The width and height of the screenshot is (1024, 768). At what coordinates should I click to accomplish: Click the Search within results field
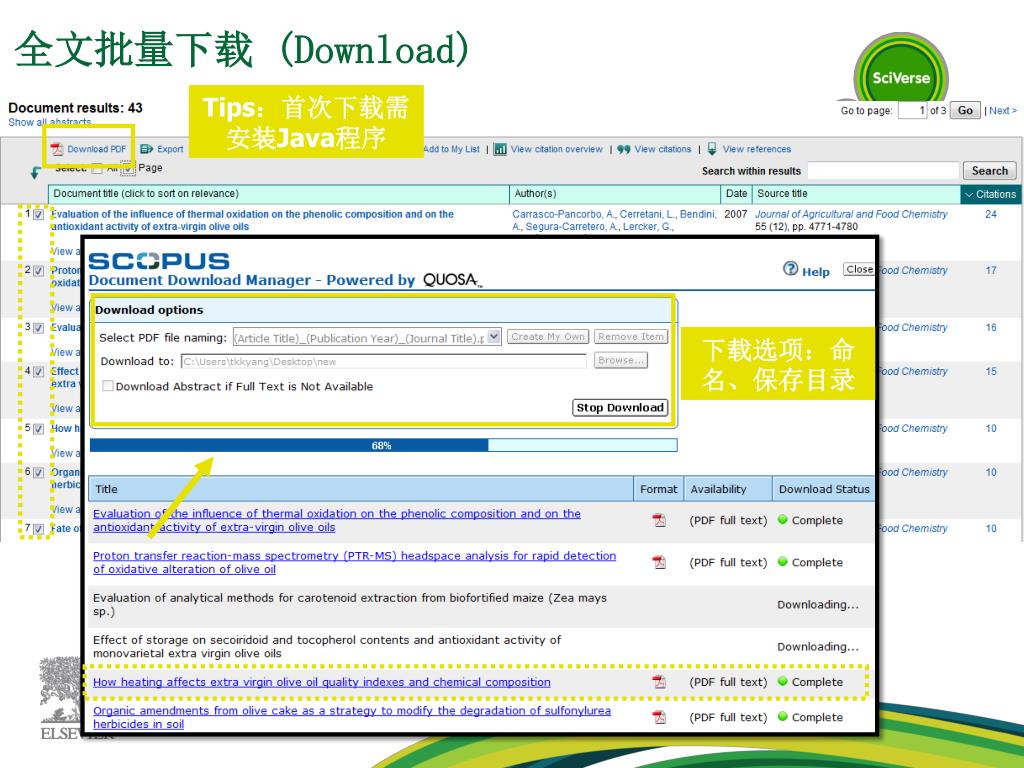[883, 170]
